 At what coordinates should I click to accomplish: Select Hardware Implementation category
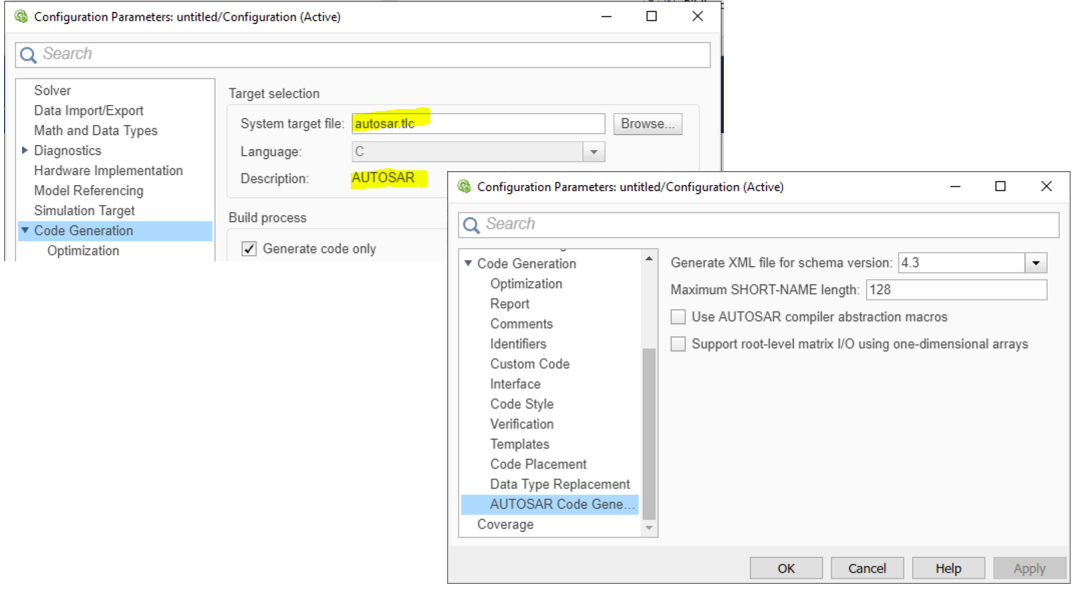click(108, 170)
